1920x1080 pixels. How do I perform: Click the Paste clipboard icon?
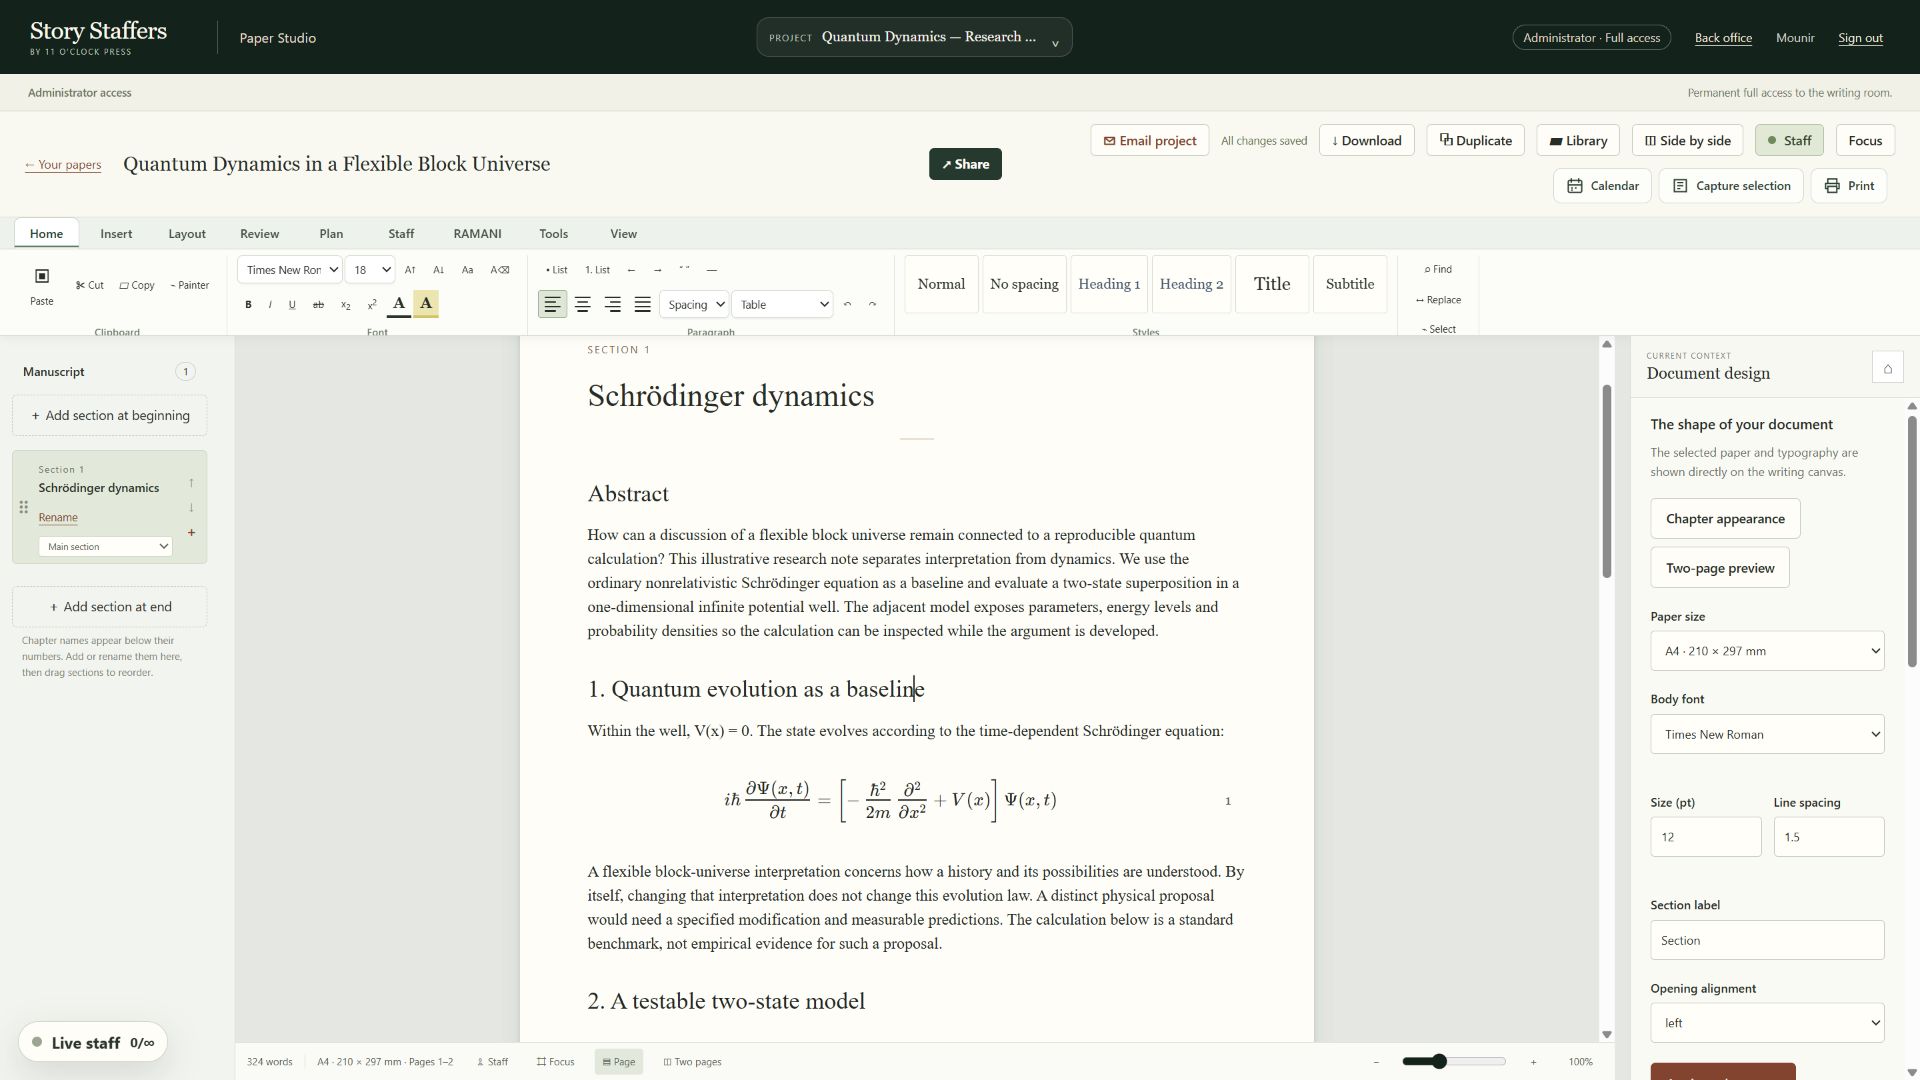(42, 276)
